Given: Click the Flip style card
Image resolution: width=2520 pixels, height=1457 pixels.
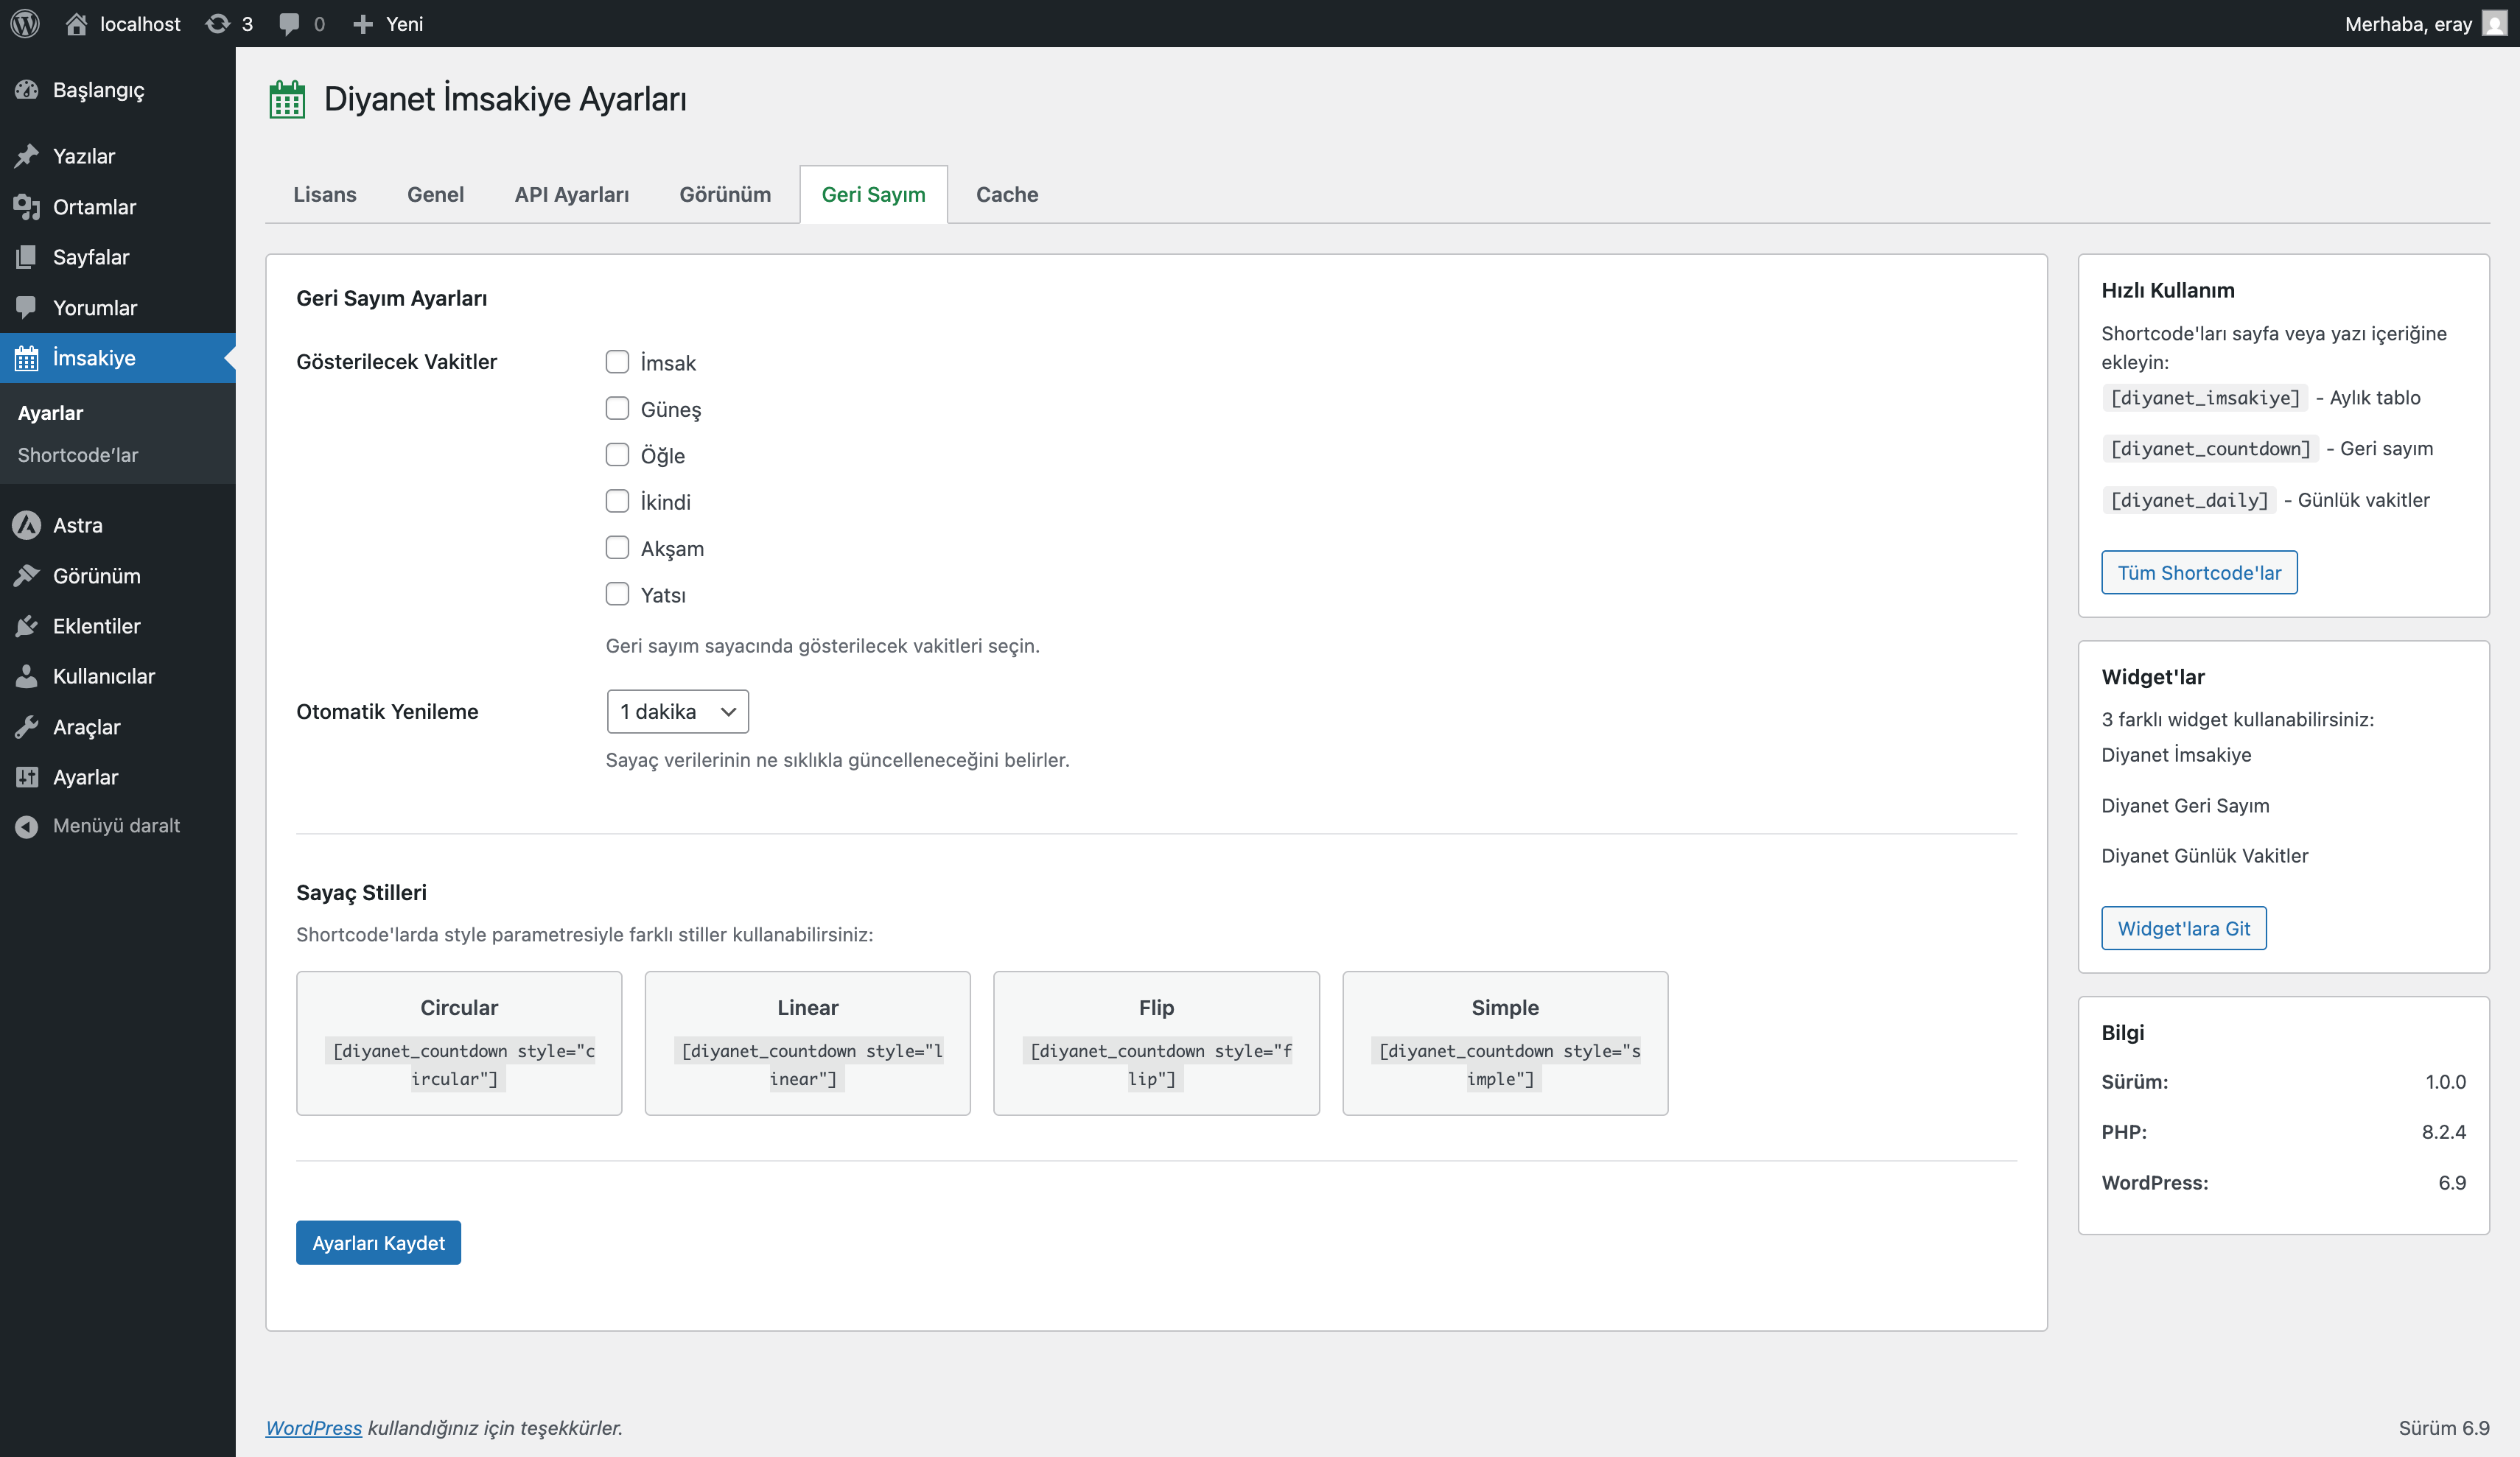Looking at the screenshot, I should point(1156,1042).
